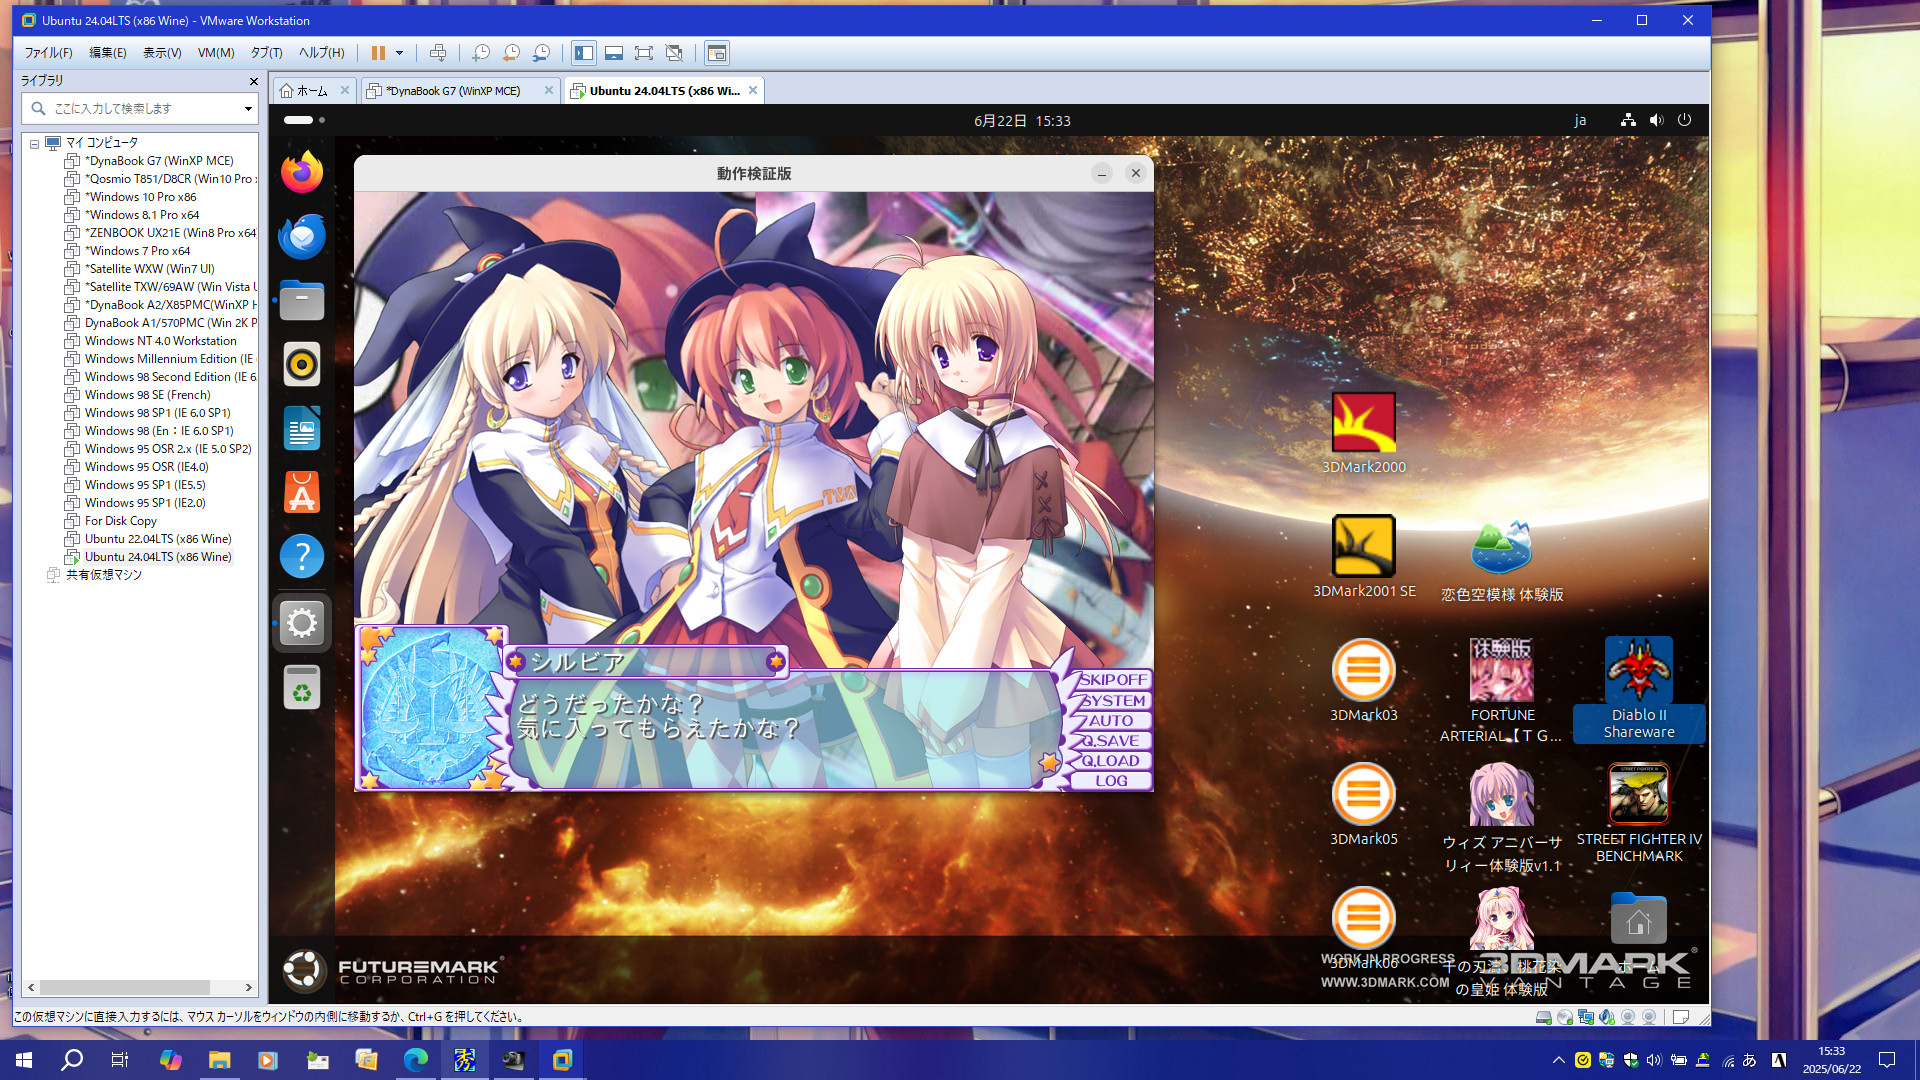Screen dimensions: 1920x1080
Task: Open the 編集(E) menu
Action: pyautogui.click(x=108, y=53)
